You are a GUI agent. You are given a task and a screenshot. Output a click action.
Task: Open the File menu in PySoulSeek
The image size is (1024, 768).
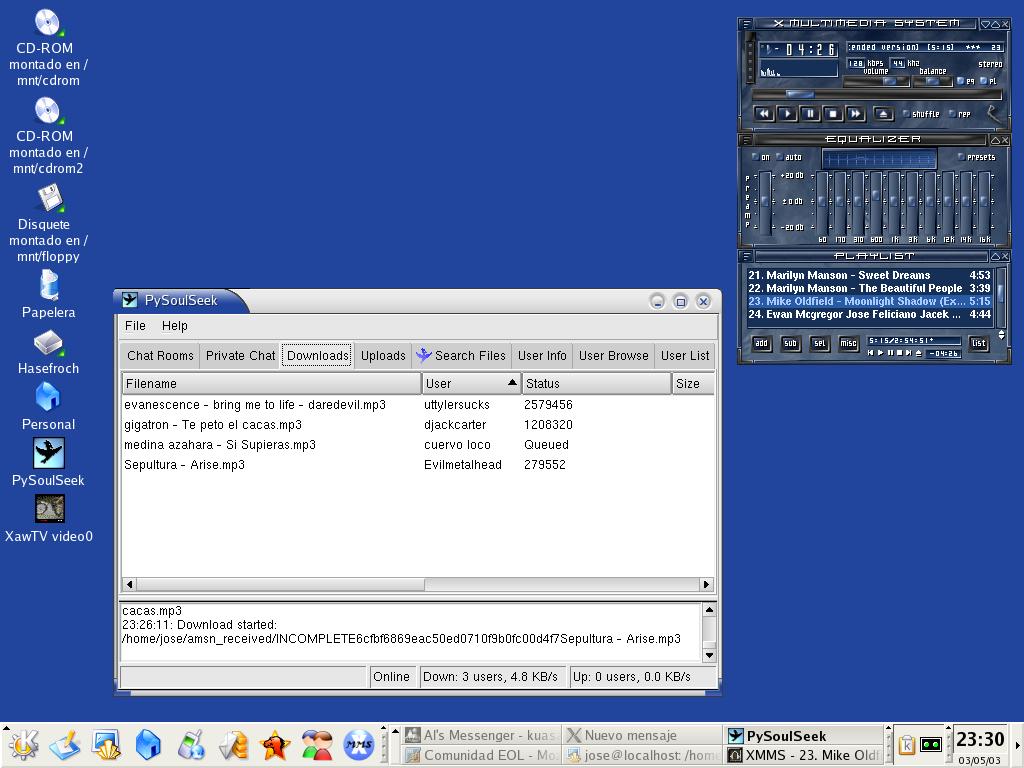135,326
